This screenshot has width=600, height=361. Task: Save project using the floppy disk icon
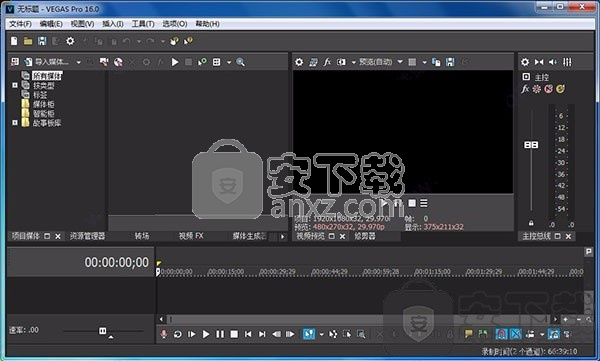click(42, 41)
